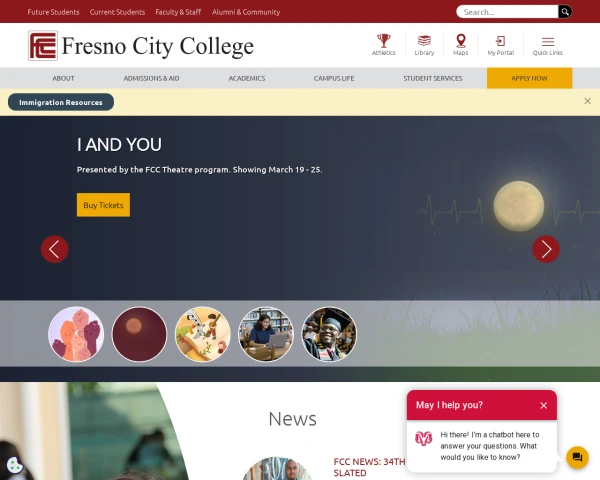The image size is (600, 480).
Task: Click the Fresno City College logo
Action: click(141, 46)
